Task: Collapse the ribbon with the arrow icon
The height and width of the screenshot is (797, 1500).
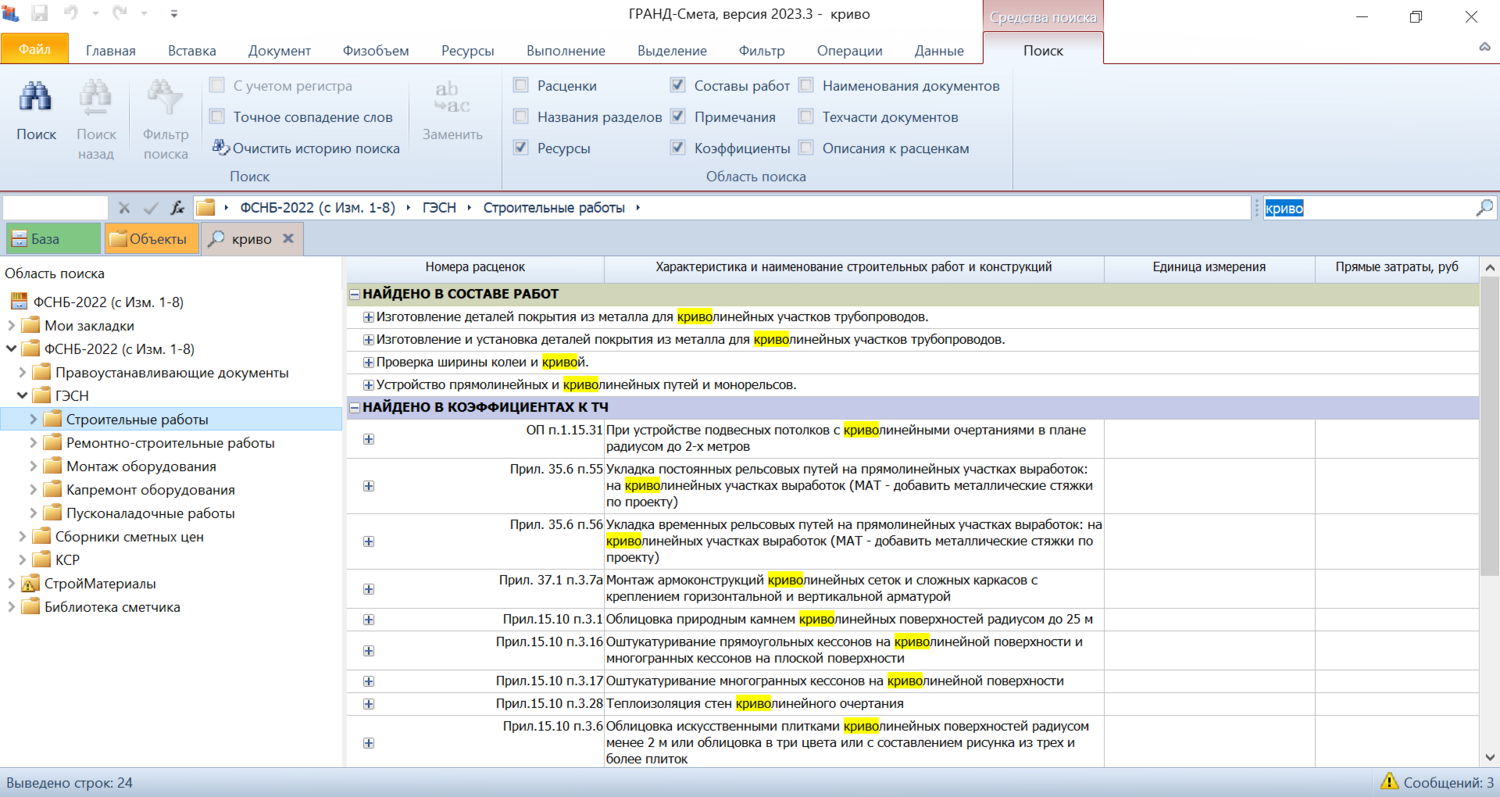Action: pos(1485,48)
